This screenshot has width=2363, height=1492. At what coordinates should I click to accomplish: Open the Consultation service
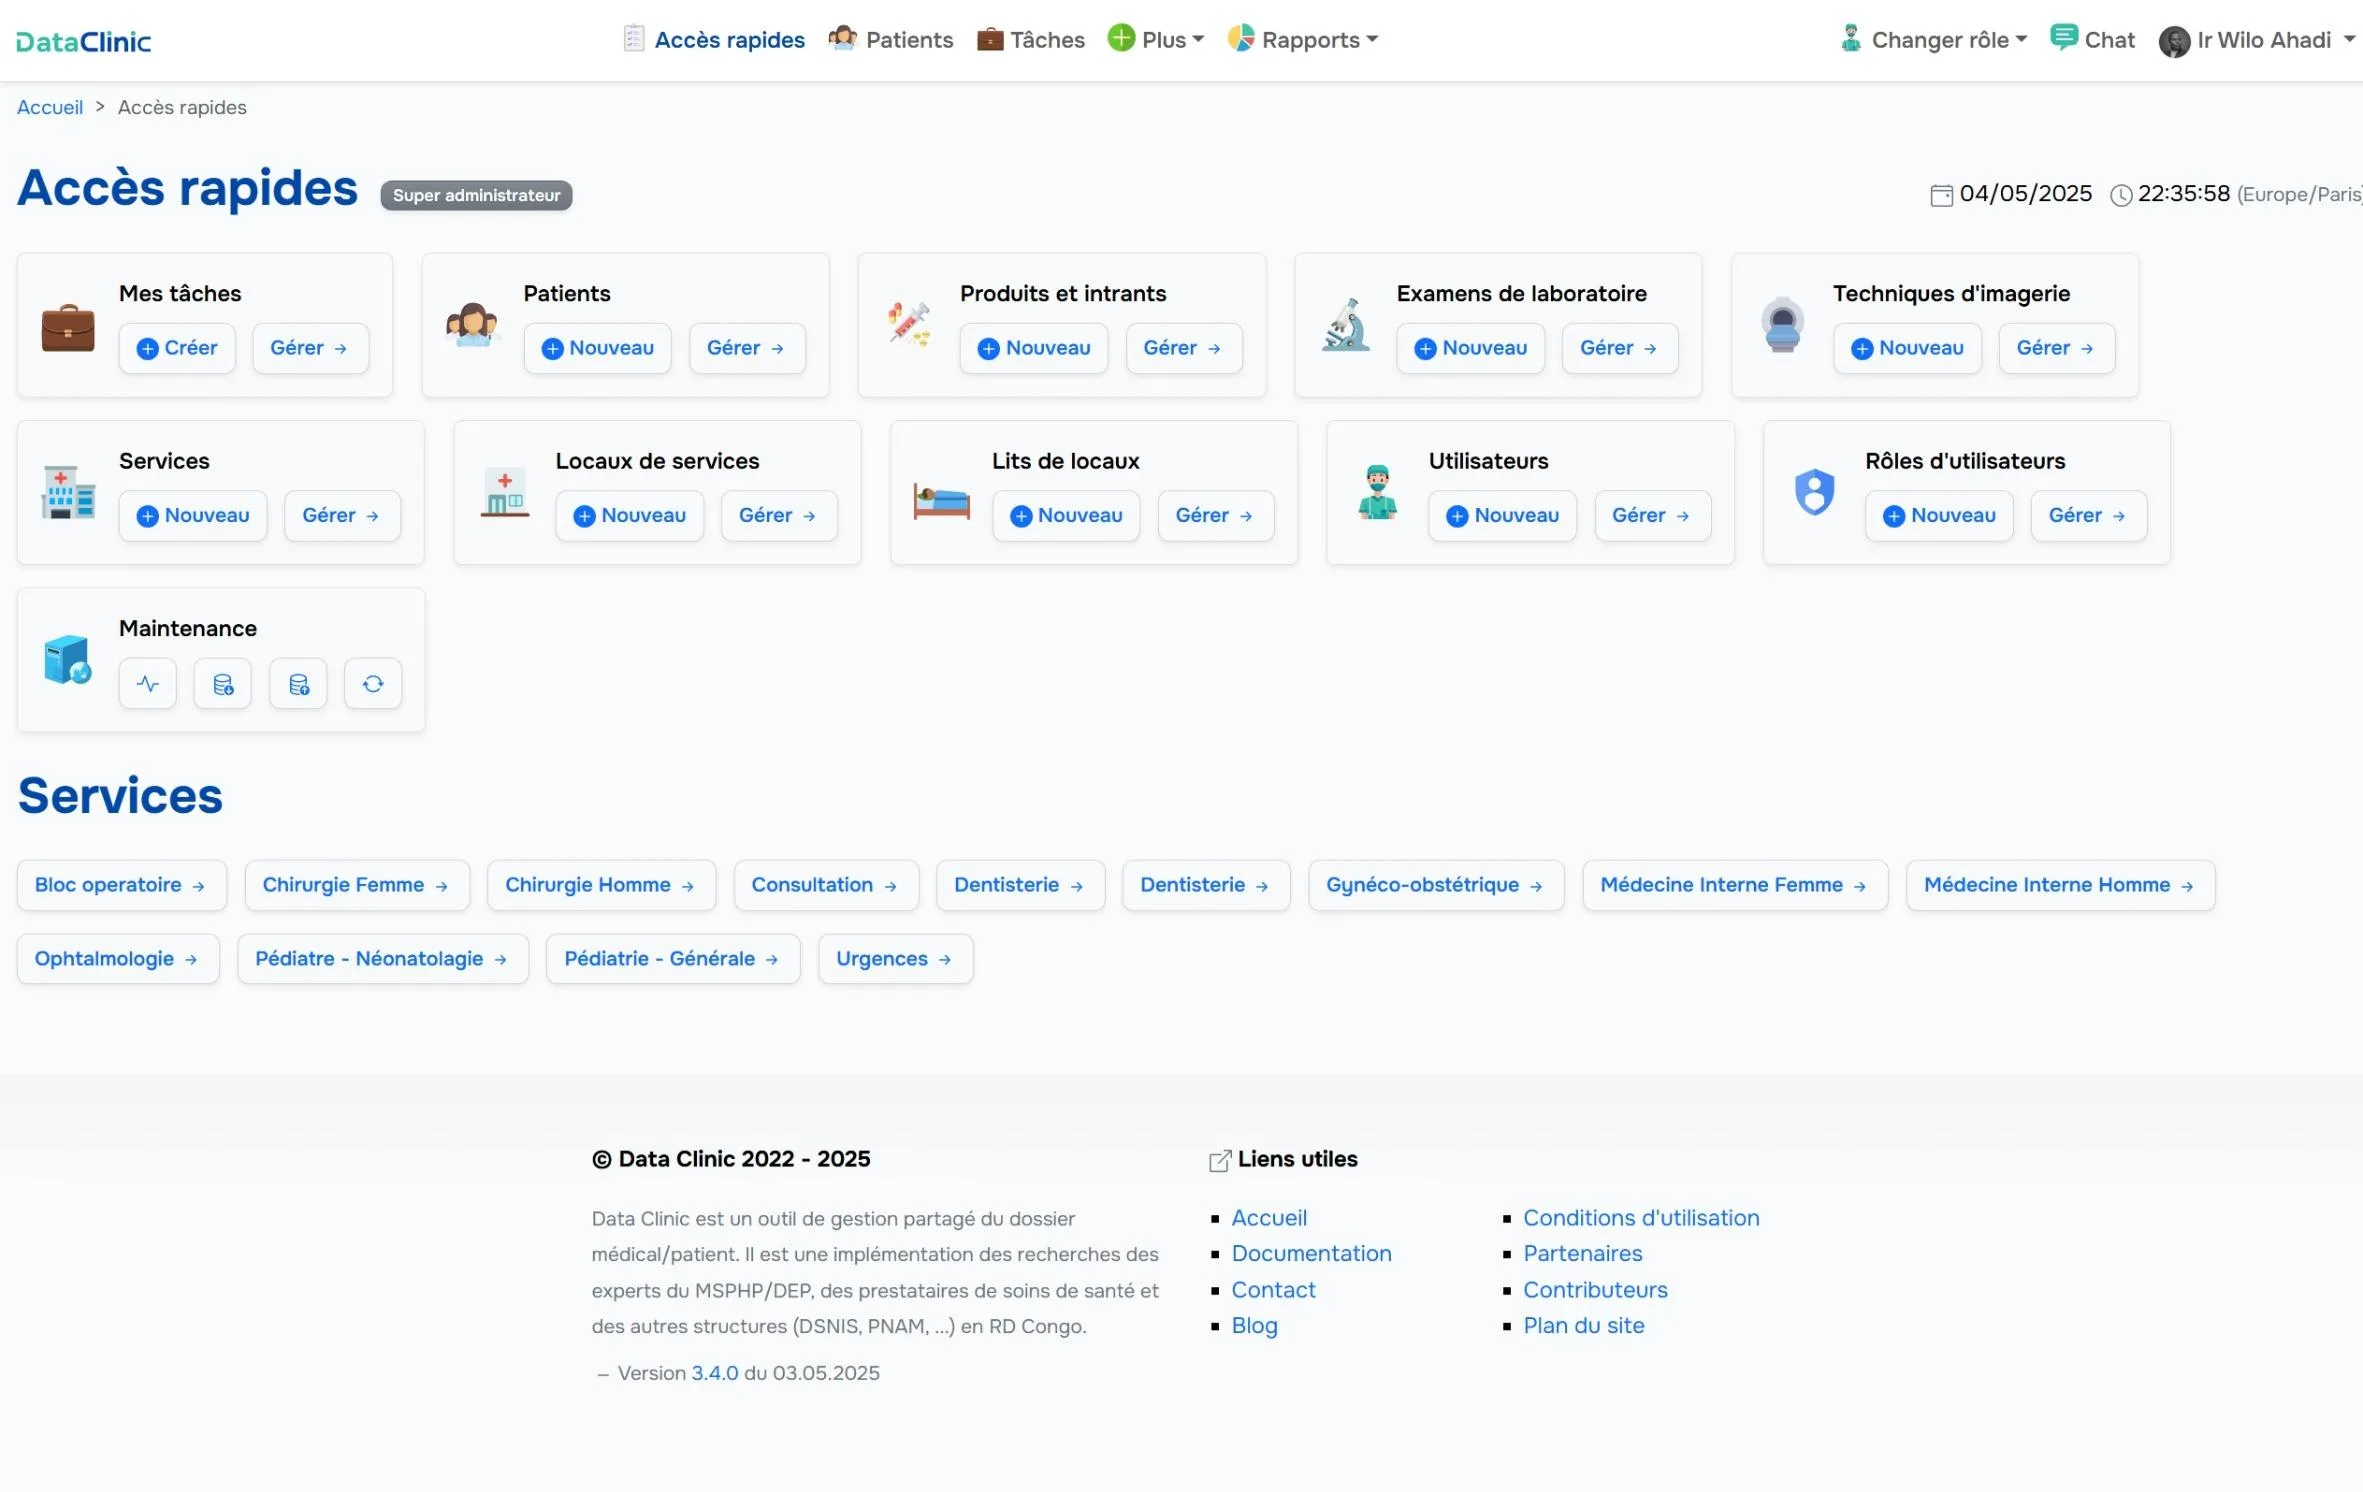(x=826, y=885)
